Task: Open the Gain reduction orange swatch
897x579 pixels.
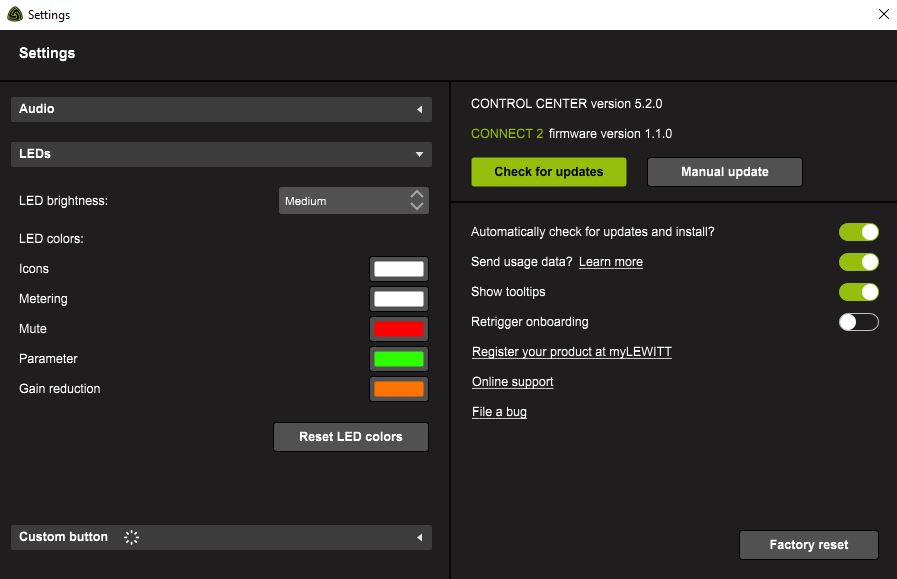Action: [x=399, y=389]
